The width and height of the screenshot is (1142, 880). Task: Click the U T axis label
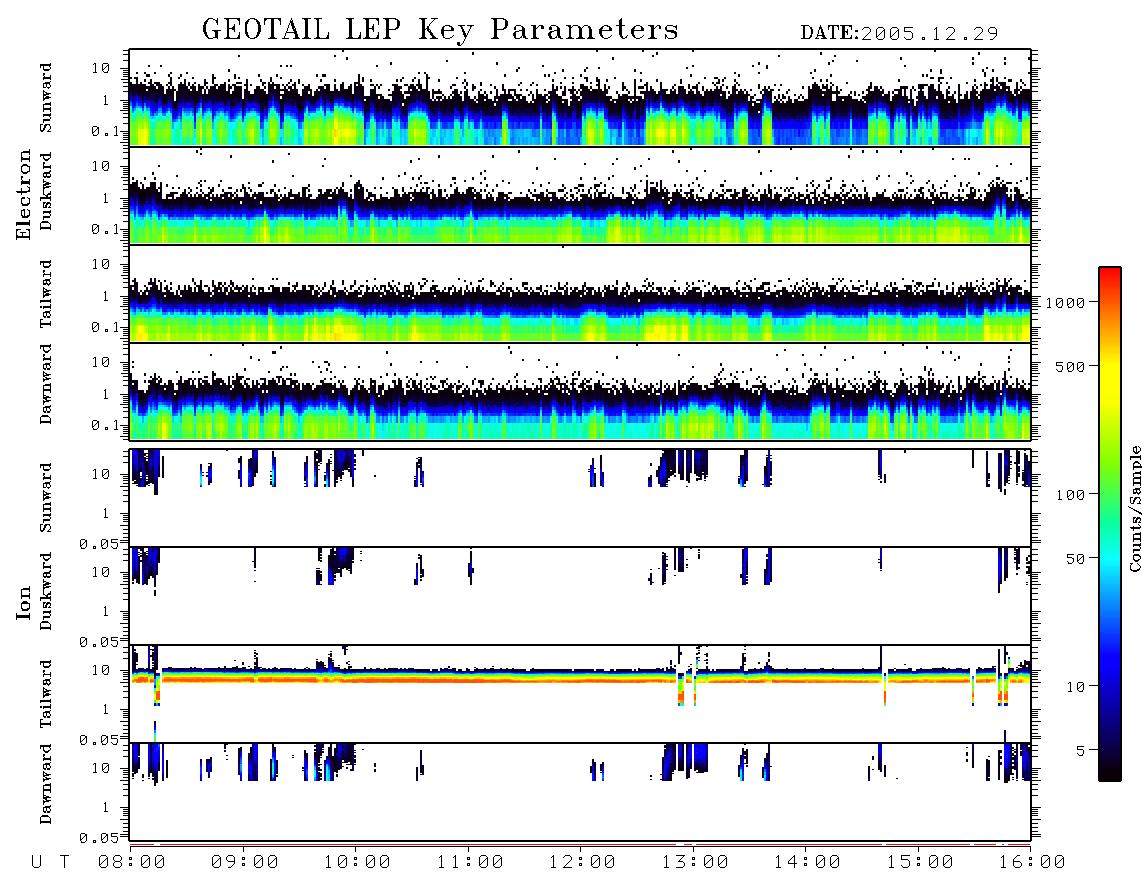(51, 862)
